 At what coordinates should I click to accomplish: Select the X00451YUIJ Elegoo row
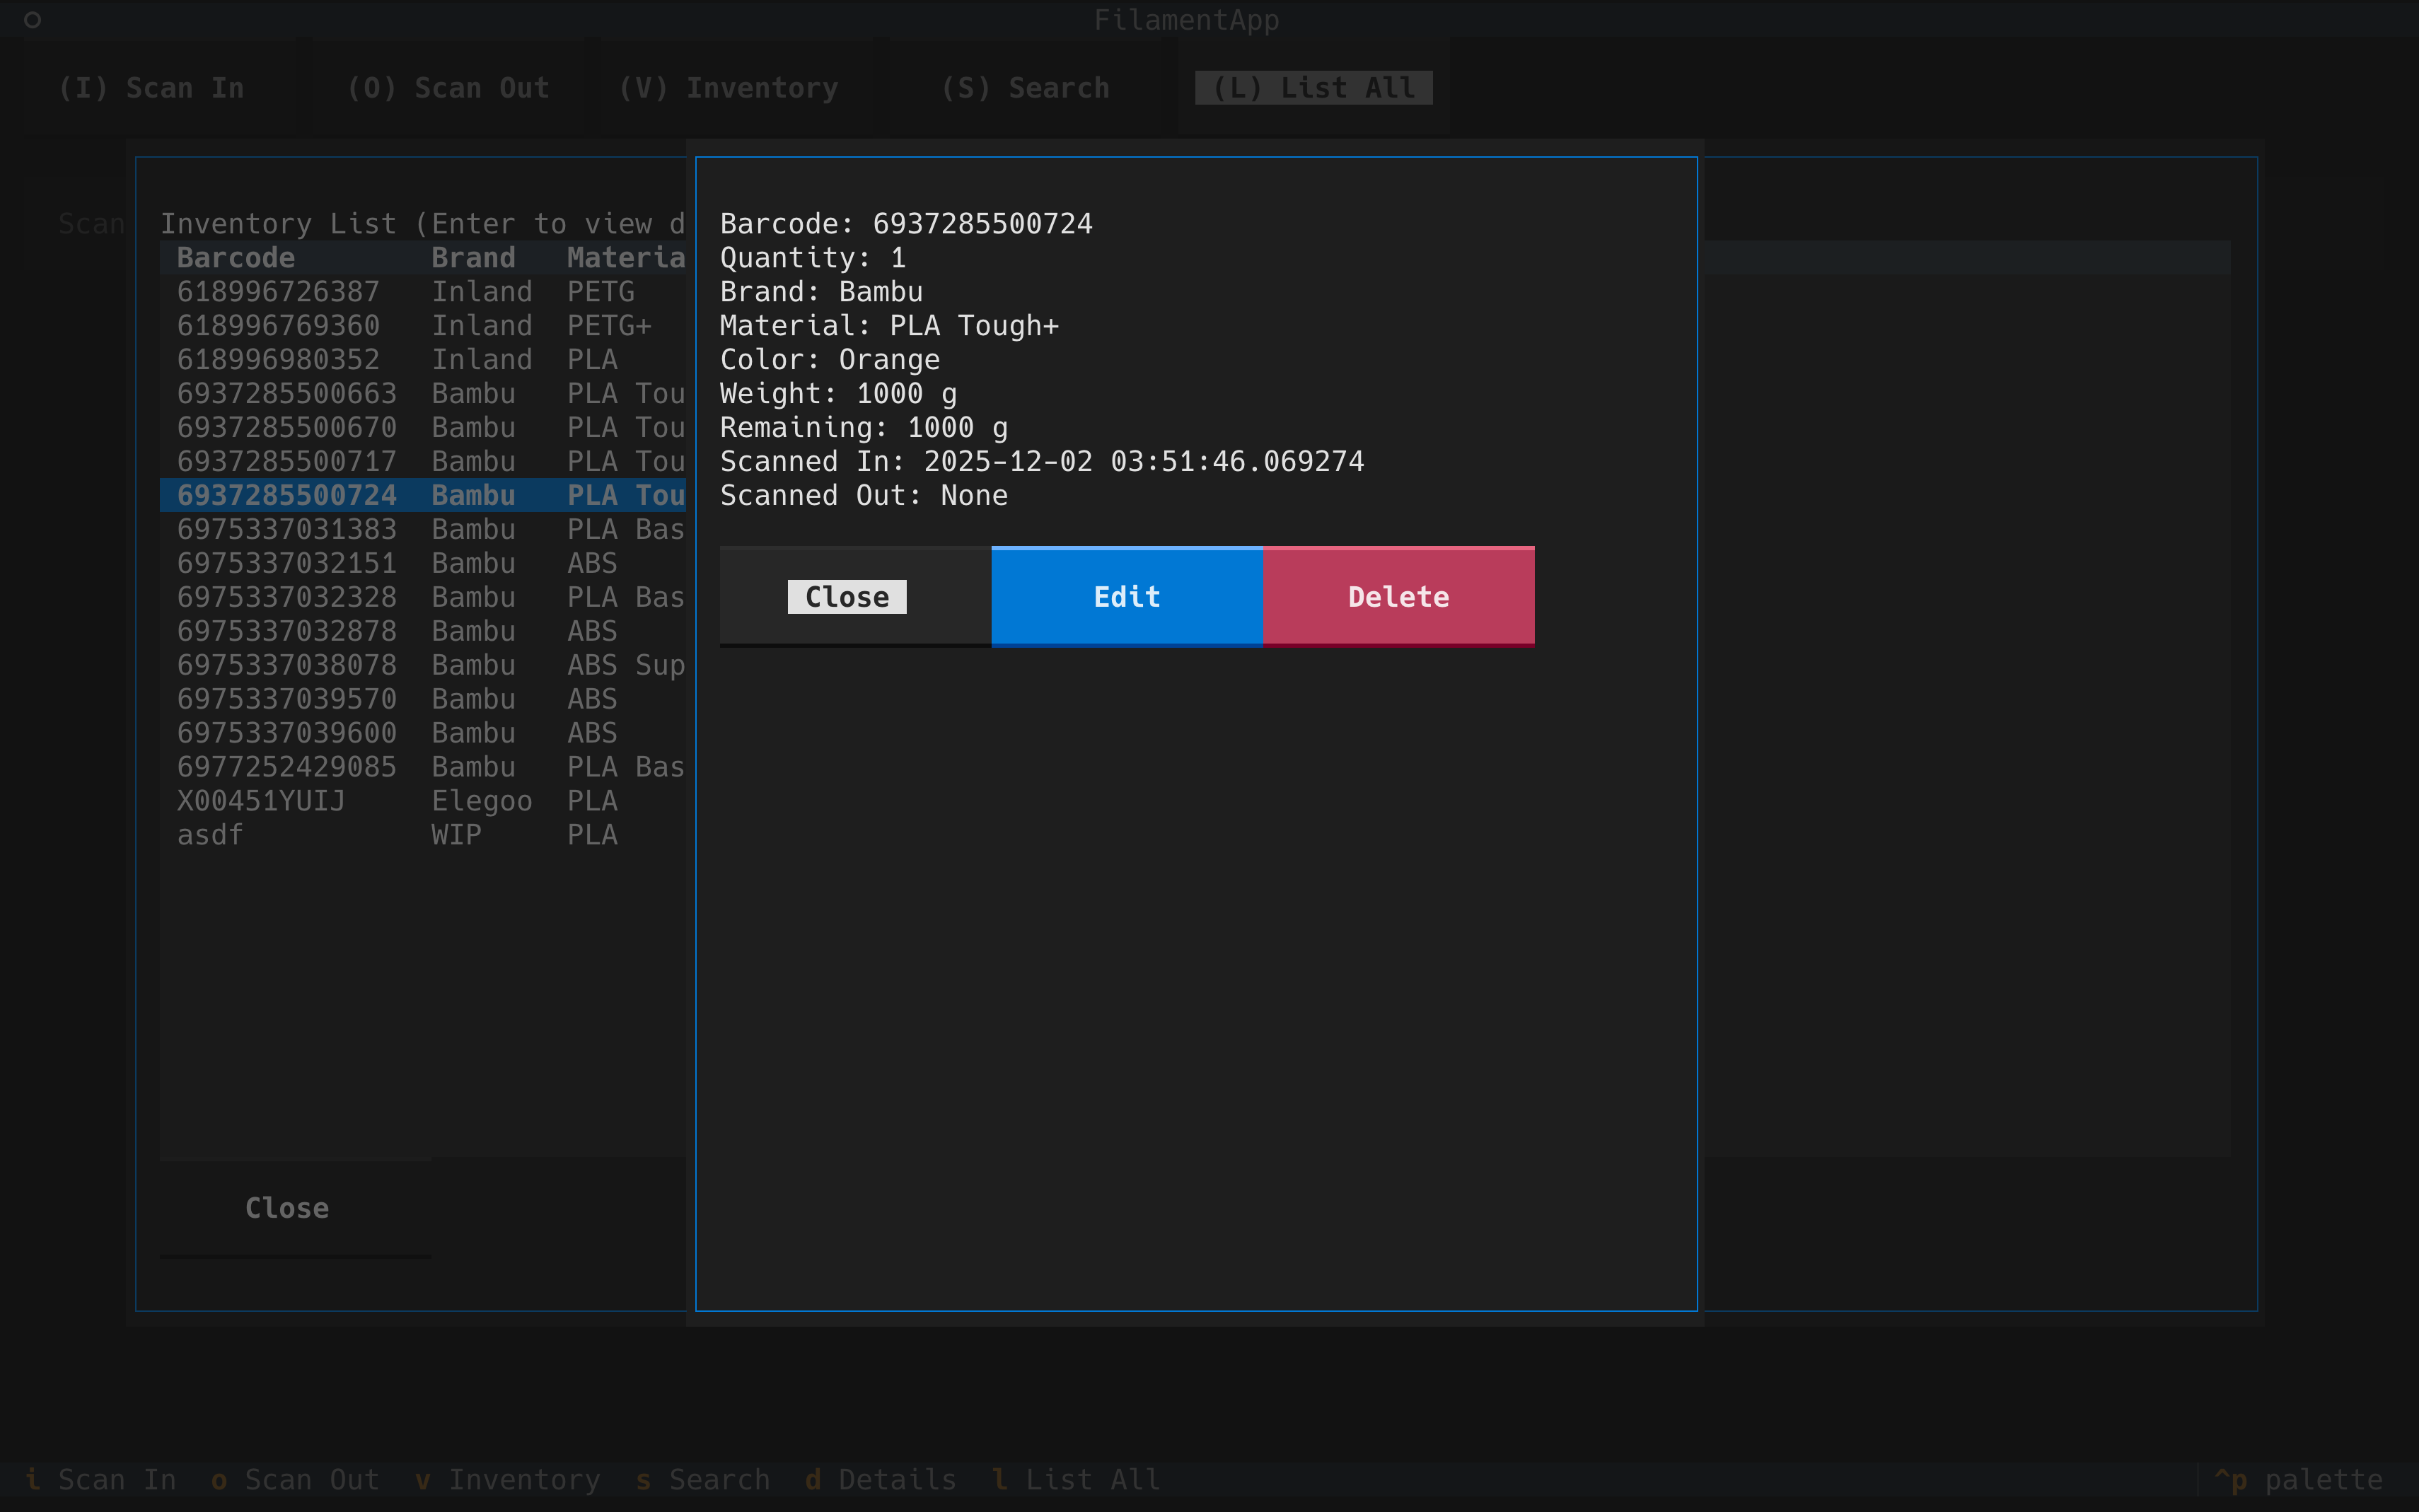pos(261,801)
